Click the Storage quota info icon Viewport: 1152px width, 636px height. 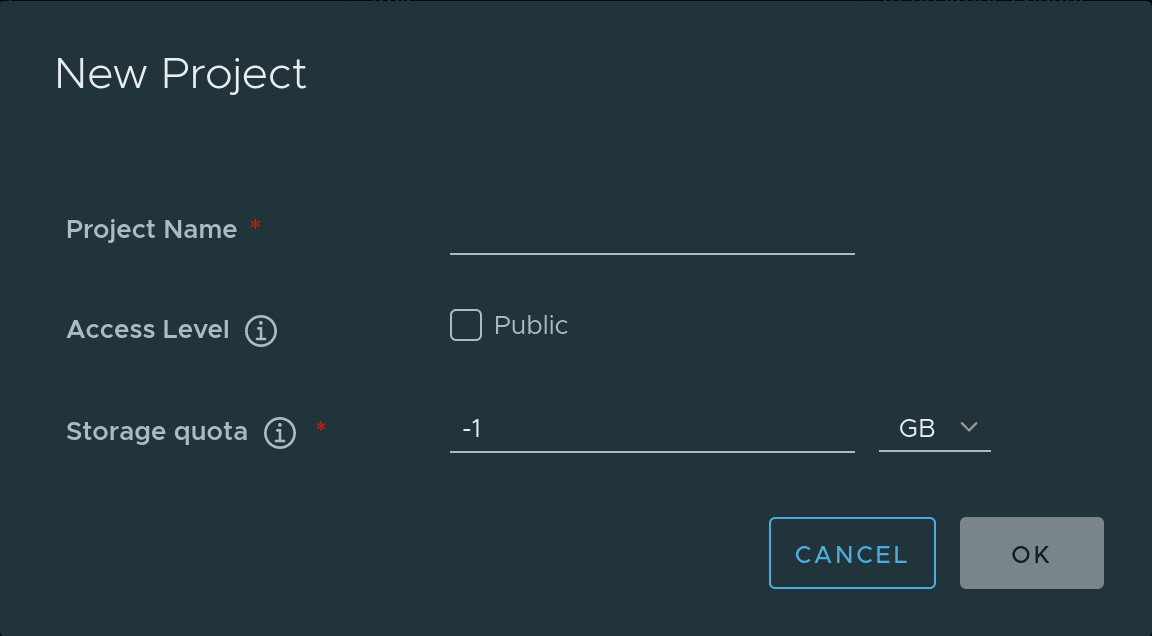[281, 432]
